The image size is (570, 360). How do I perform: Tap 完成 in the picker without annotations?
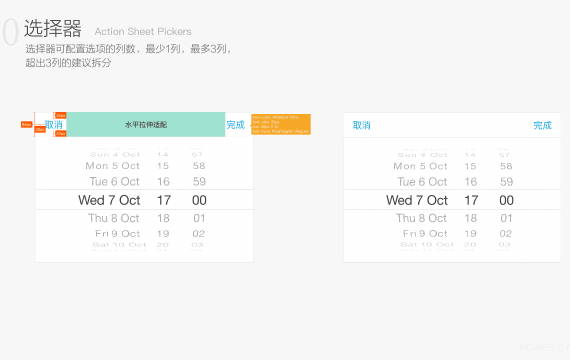pyautogui.click(x=542, y=125)
